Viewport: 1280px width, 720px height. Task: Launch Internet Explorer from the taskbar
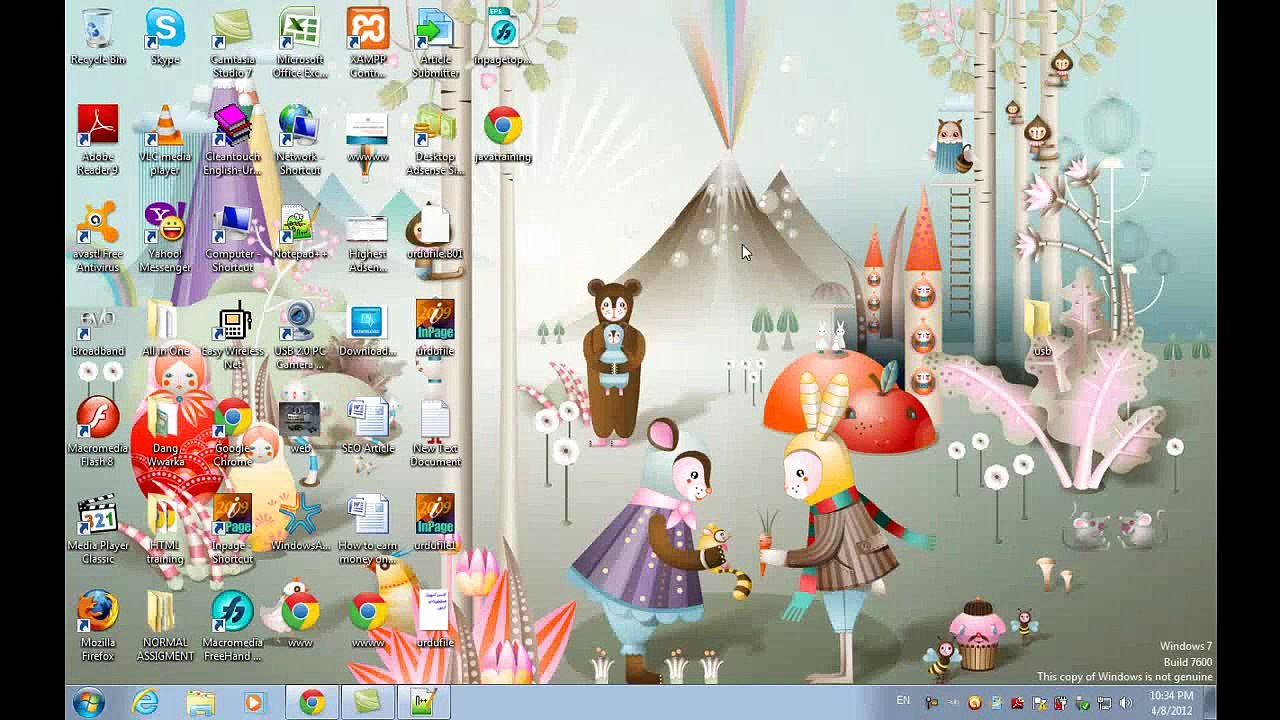tap(146, 703)
